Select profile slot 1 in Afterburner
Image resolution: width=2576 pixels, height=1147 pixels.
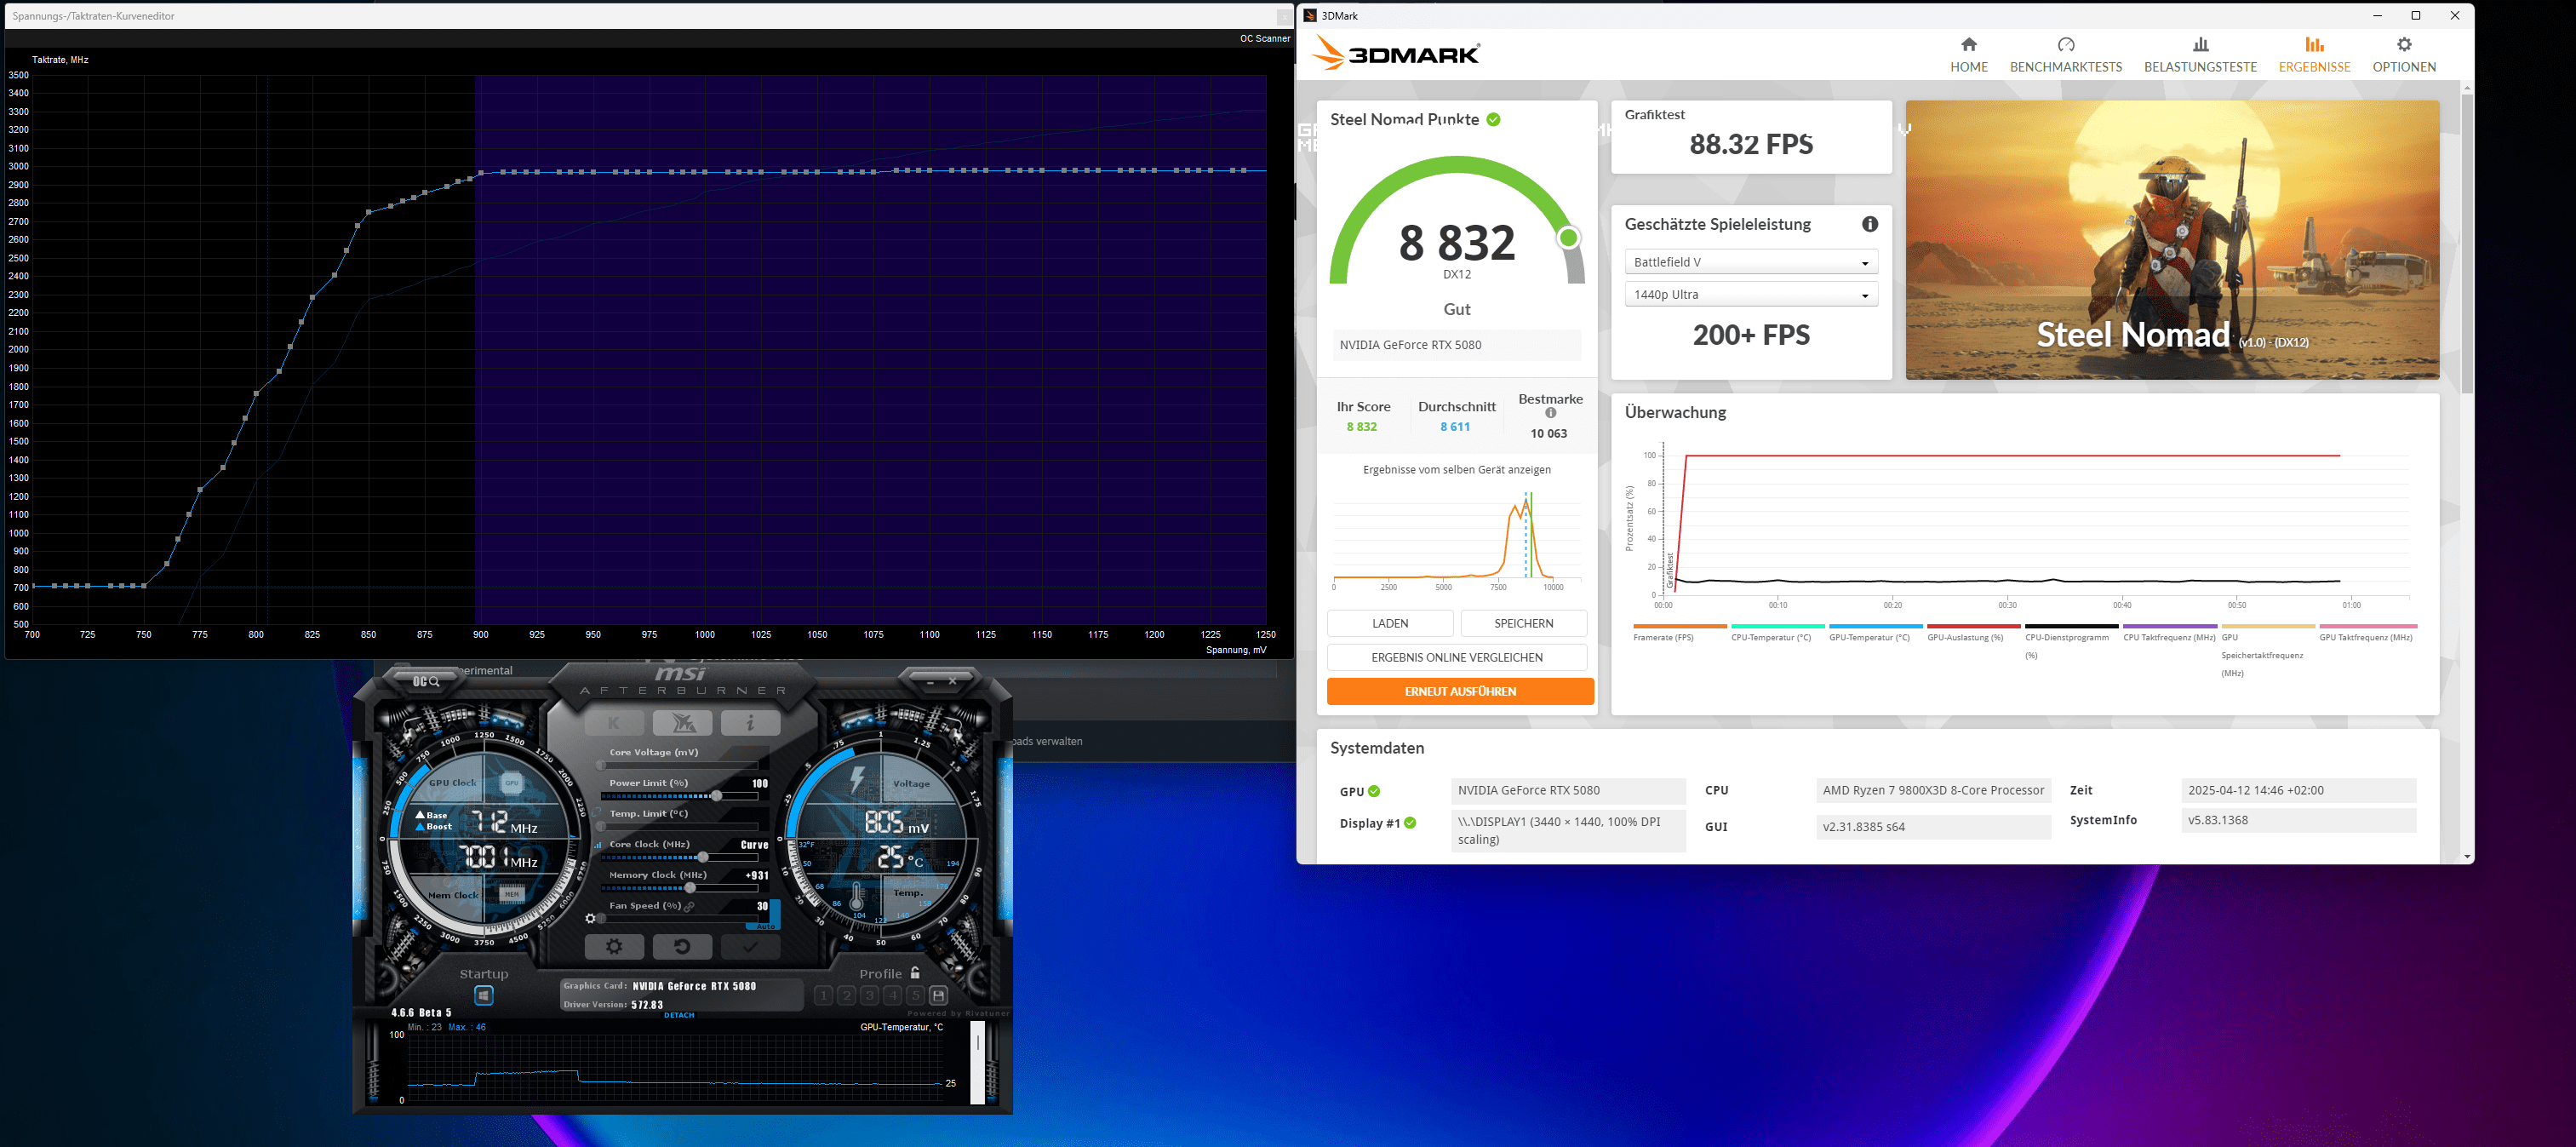pyautogui.click(x=823, y=995)
